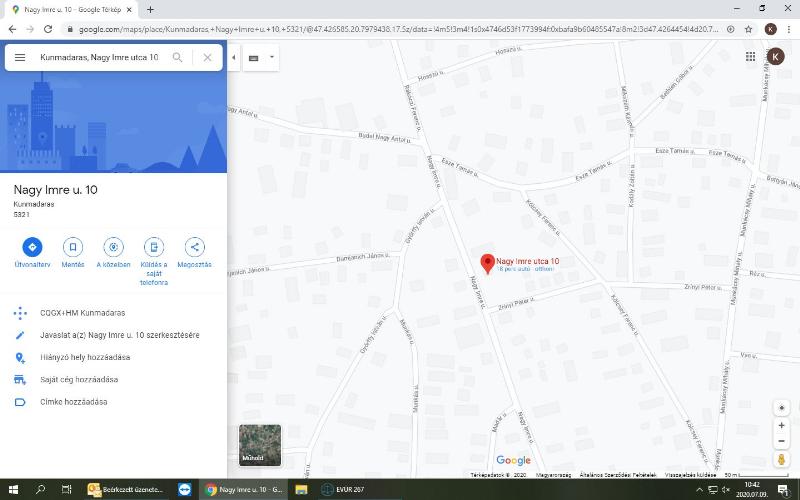Open a new Chrome tab
The image size is (800, 500).
click(x=150, y=9)
